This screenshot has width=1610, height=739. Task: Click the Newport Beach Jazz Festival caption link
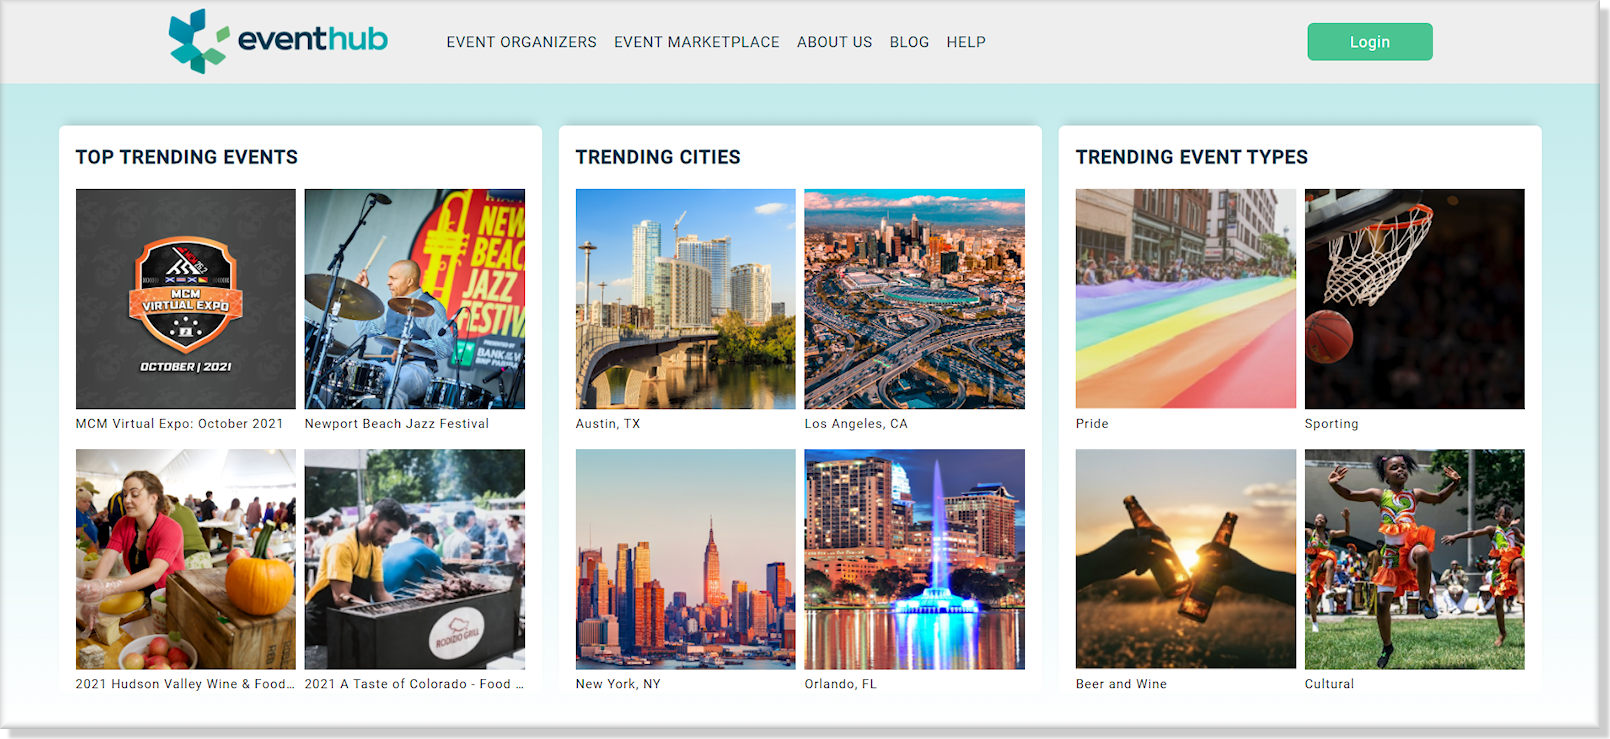[397, 424]
